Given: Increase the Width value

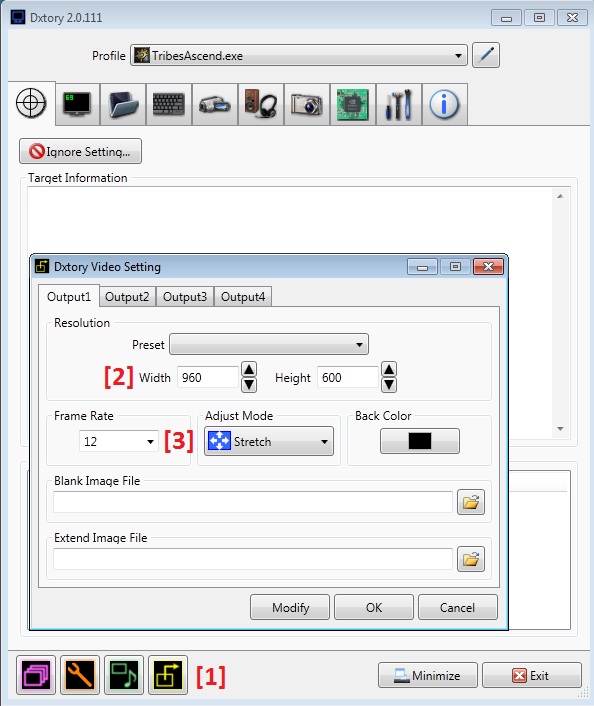Looking at the screenshot, I should point(249,369).
